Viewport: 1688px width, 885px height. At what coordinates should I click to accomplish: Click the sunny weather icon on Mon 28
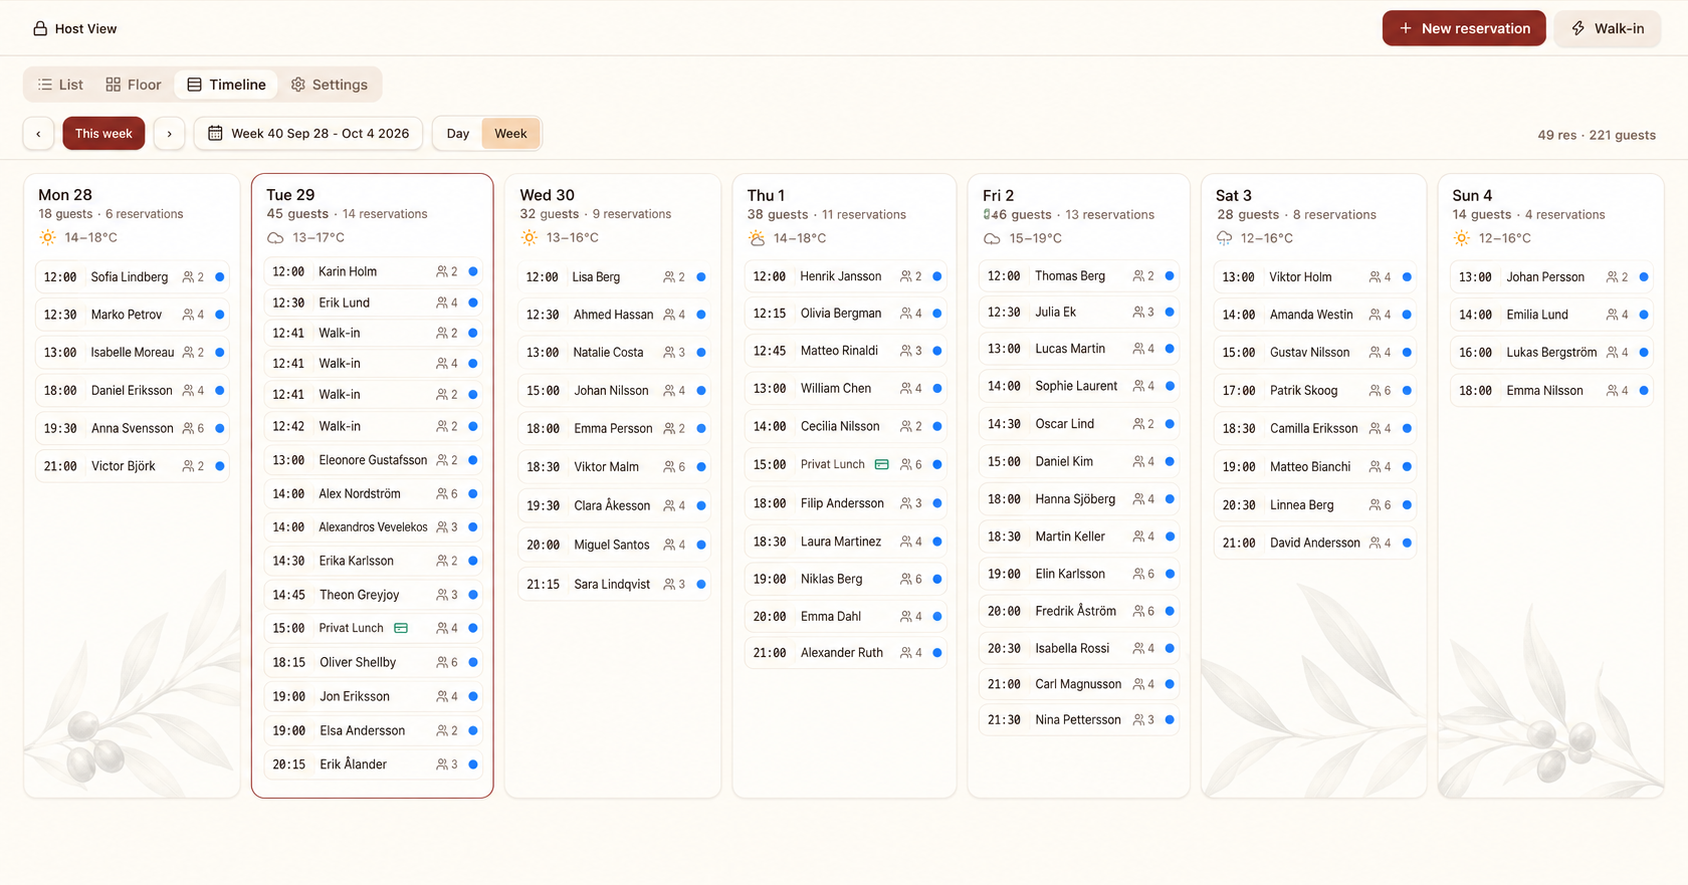[x=47, y=237]
